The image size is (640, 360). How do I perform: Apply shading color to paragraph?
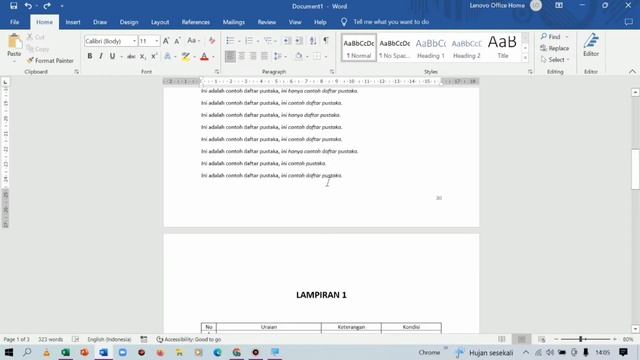tap(299, 56)
